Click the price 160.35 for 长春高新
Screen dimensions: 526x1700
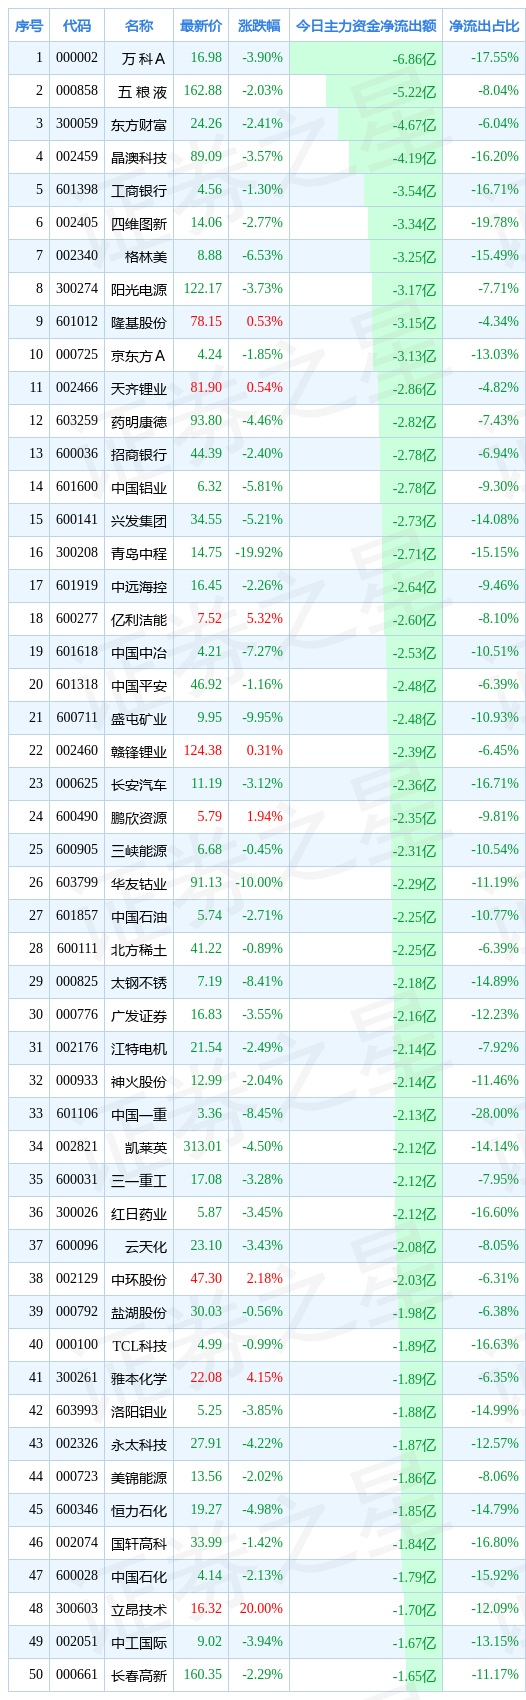click(203, 1675)
